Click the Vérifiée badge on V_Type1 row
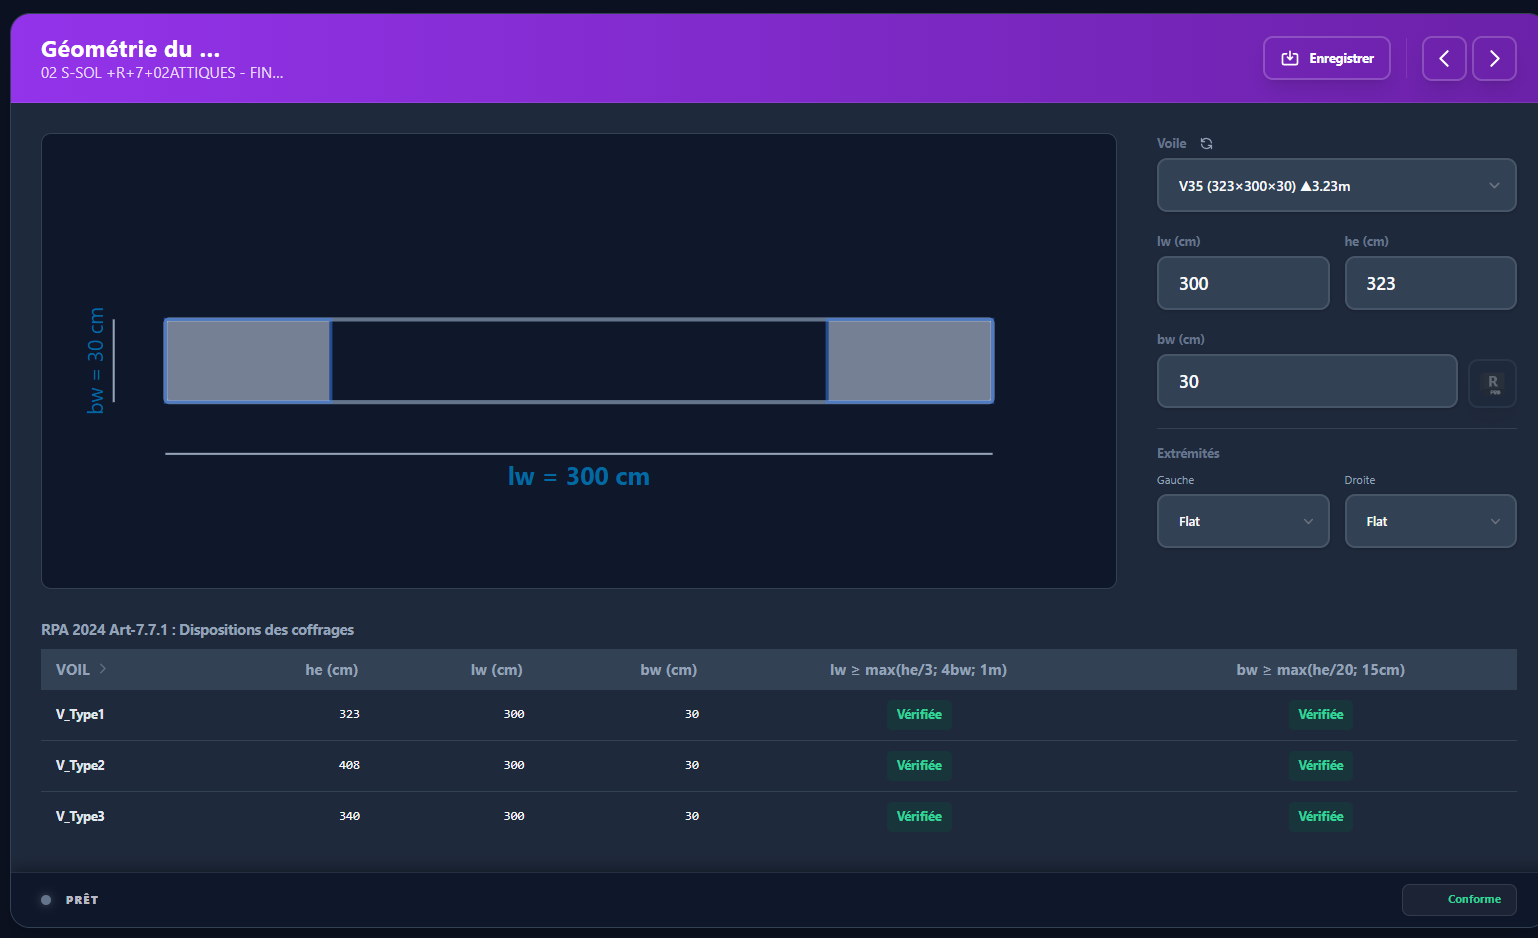 tap(918, 714)
